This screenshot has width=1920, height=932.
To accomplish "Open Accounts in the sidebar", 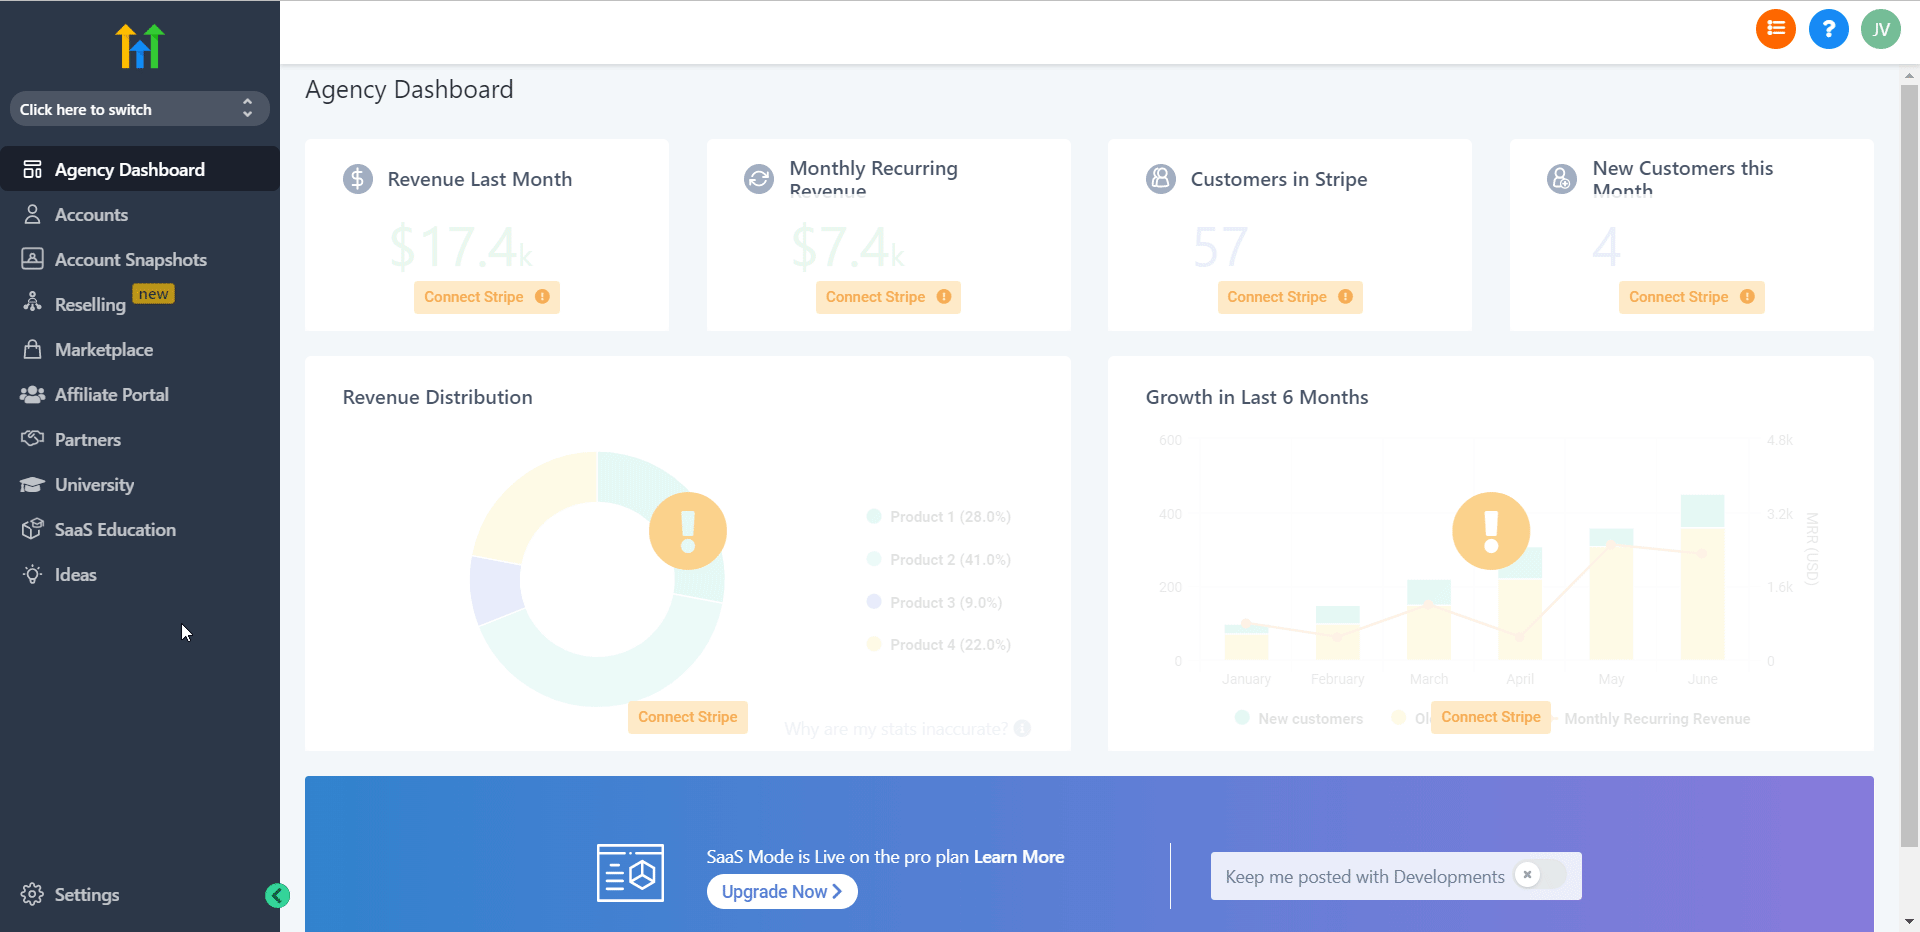I will (91, 215).
